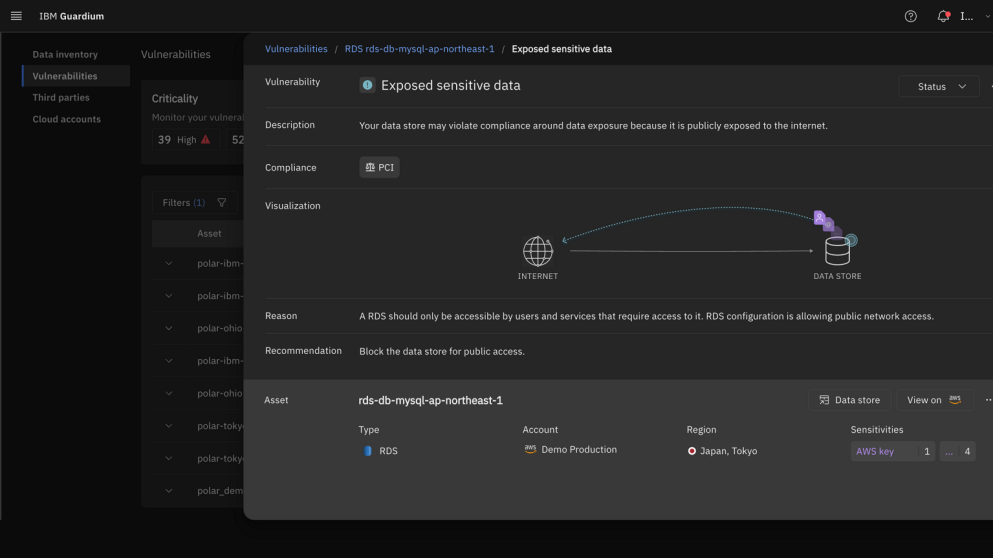Select Cloud accounts in sidebar
Image resolution: width=993 pixels, height=558 pixels.
(x=66, y=119)
